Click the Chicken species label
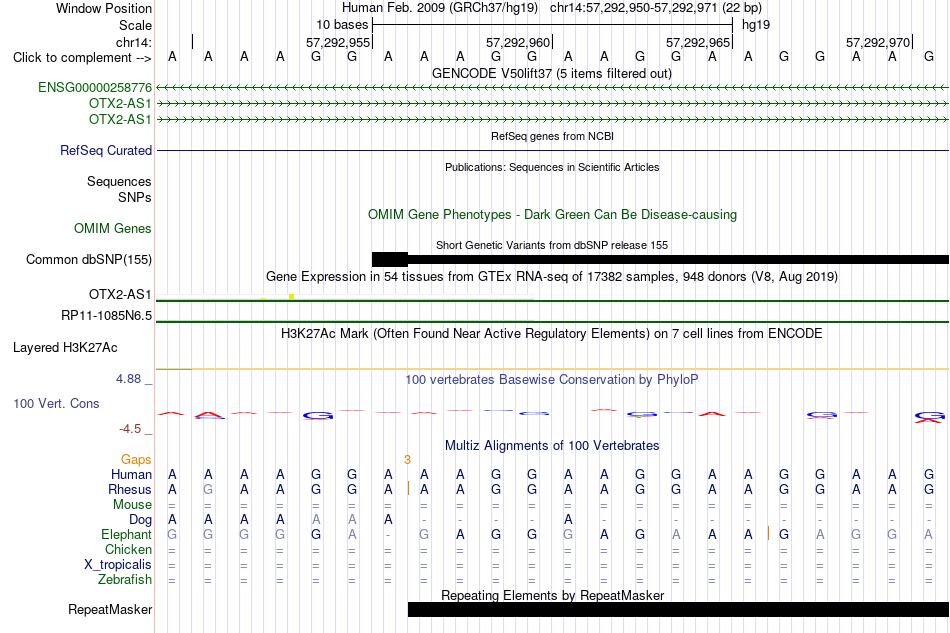The height and width of the screenshot is (633, 950). click(128, 549)
